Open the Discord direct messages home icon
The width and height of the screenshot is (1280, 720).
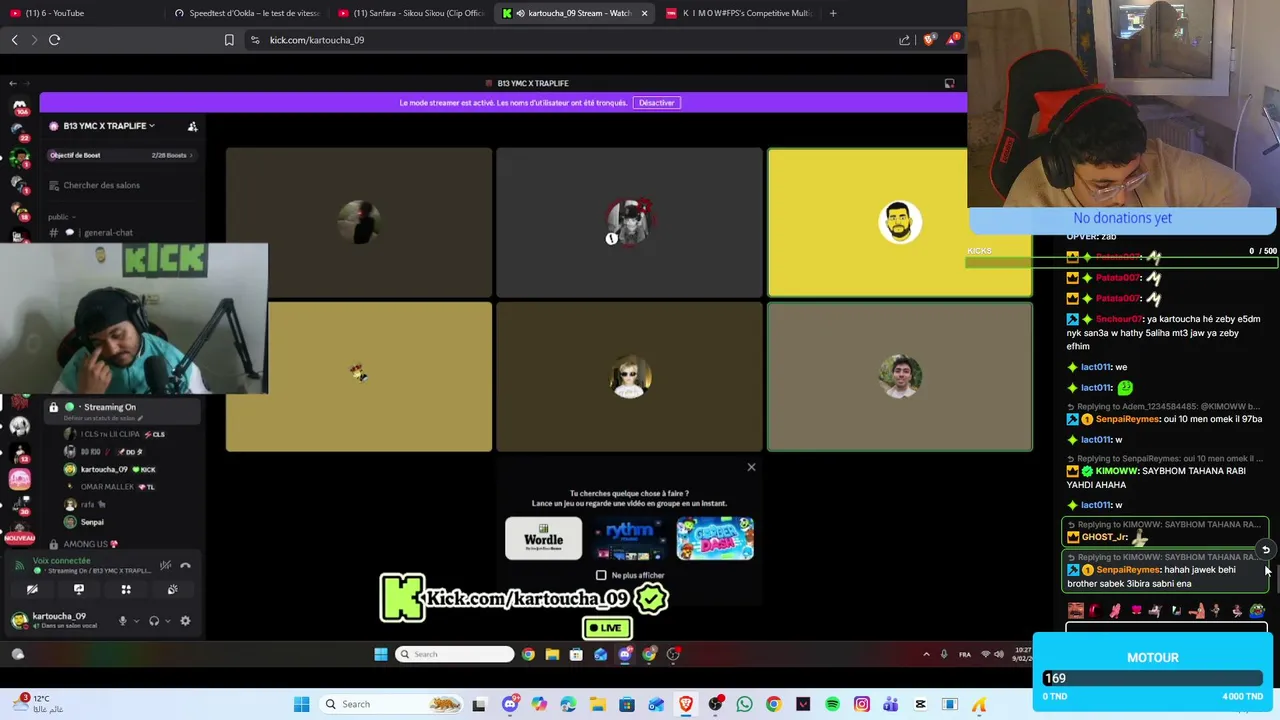[19, 107]
